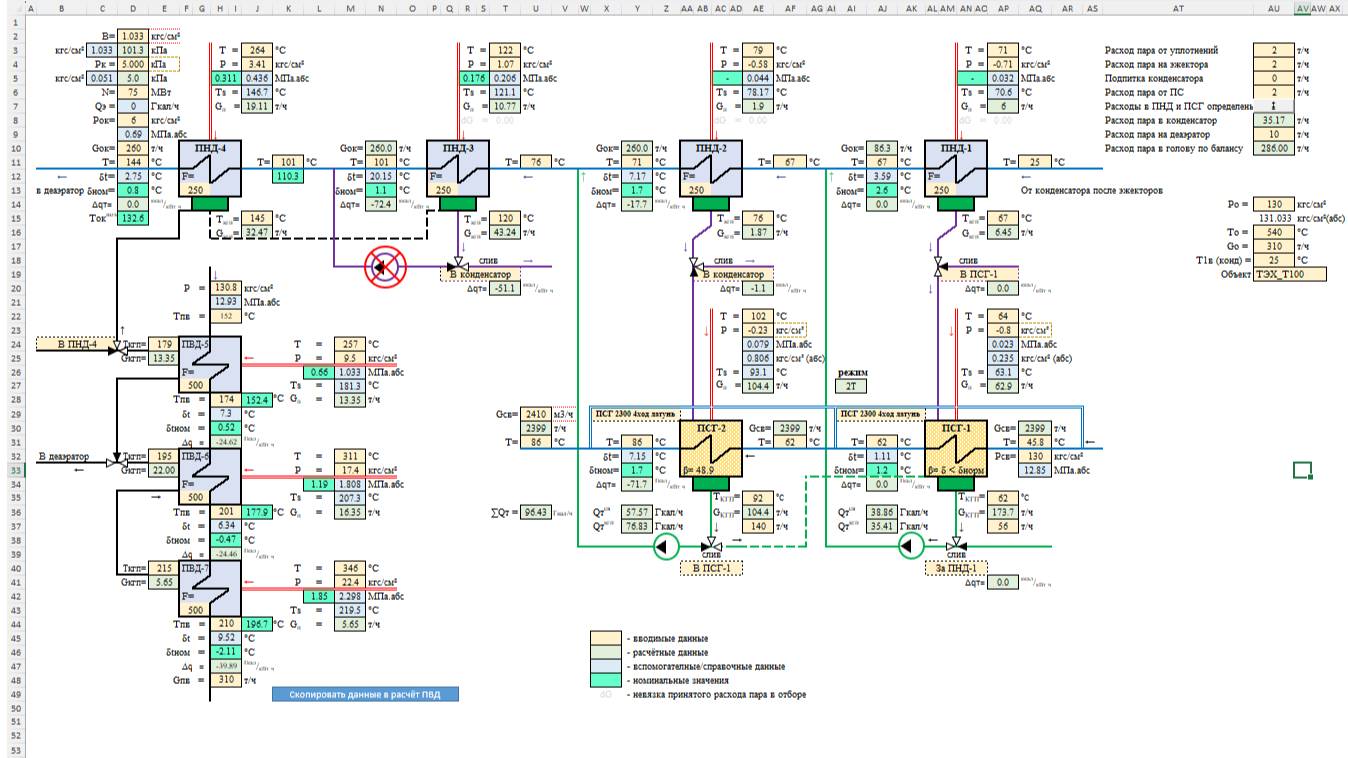Click the valve next to 'За ПНД-1' label

pos(956,546)
